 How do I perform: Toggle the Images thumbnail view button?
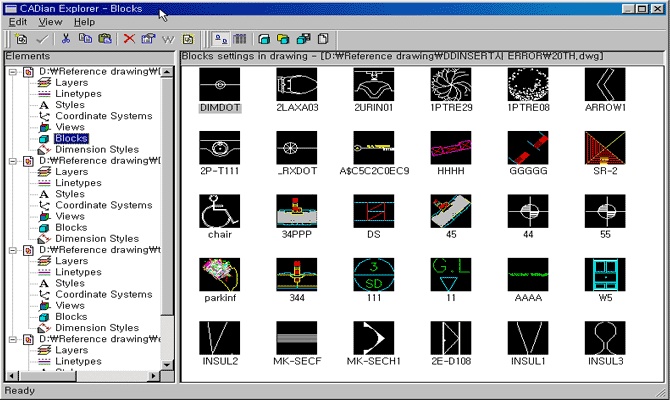tap(220, 39)
